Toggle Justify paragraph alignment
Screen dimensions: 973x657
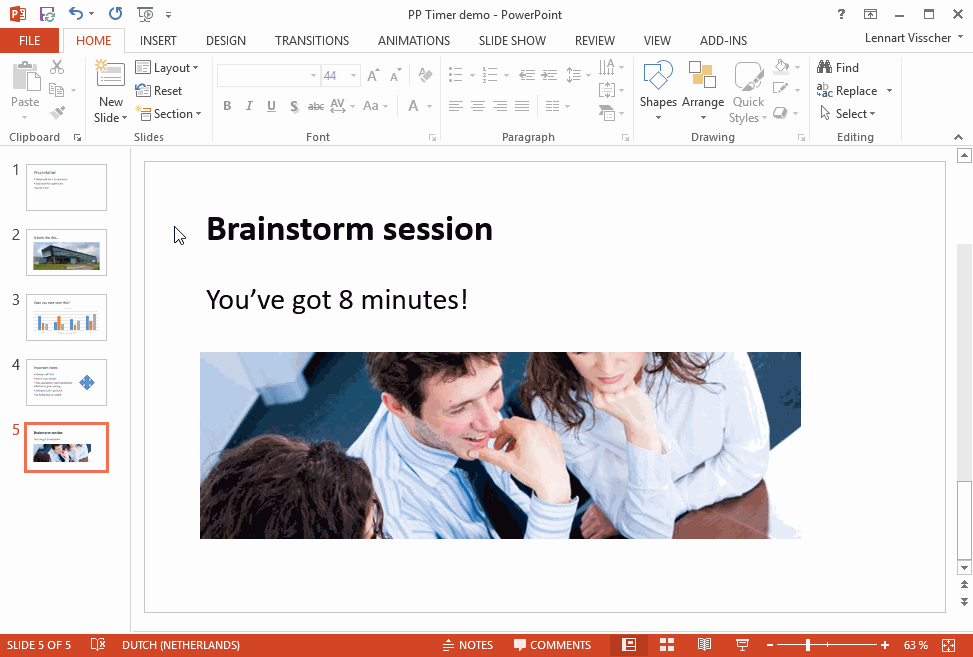[x=522, y=106]
